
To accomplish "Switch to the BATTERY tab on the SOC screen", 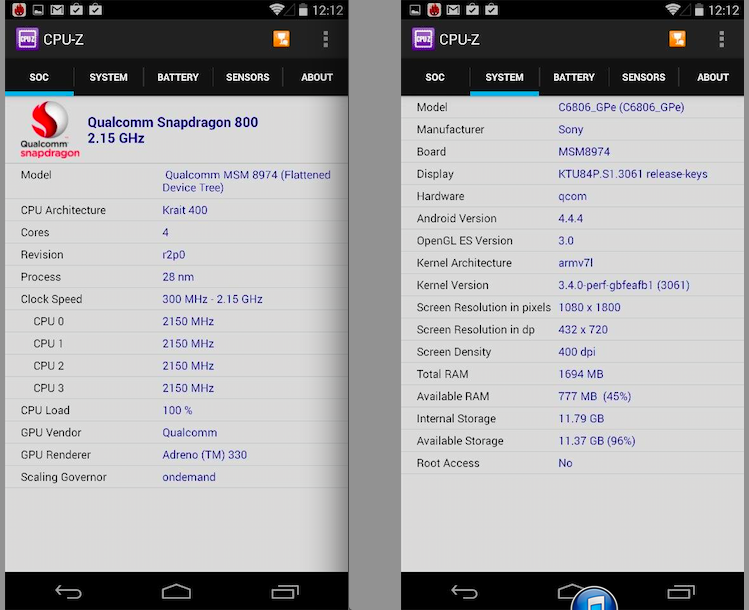I will [178, 77].
